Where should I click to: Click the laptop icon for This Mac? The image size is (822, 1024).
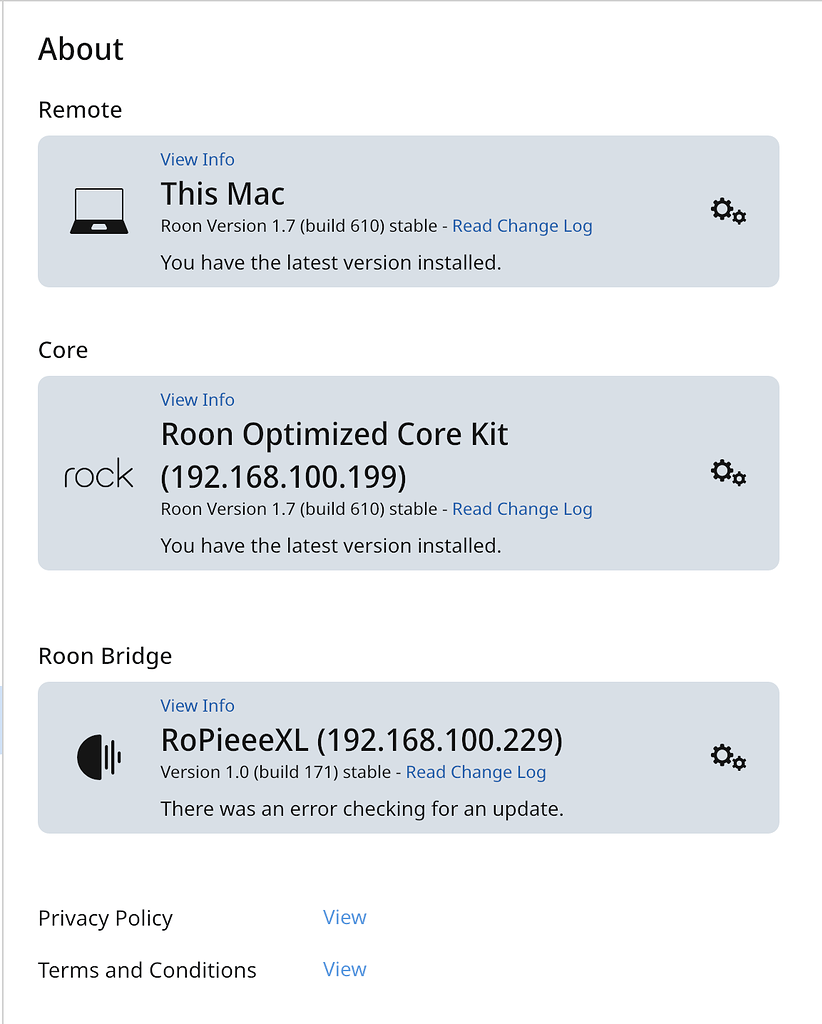[x=99, y=211]
